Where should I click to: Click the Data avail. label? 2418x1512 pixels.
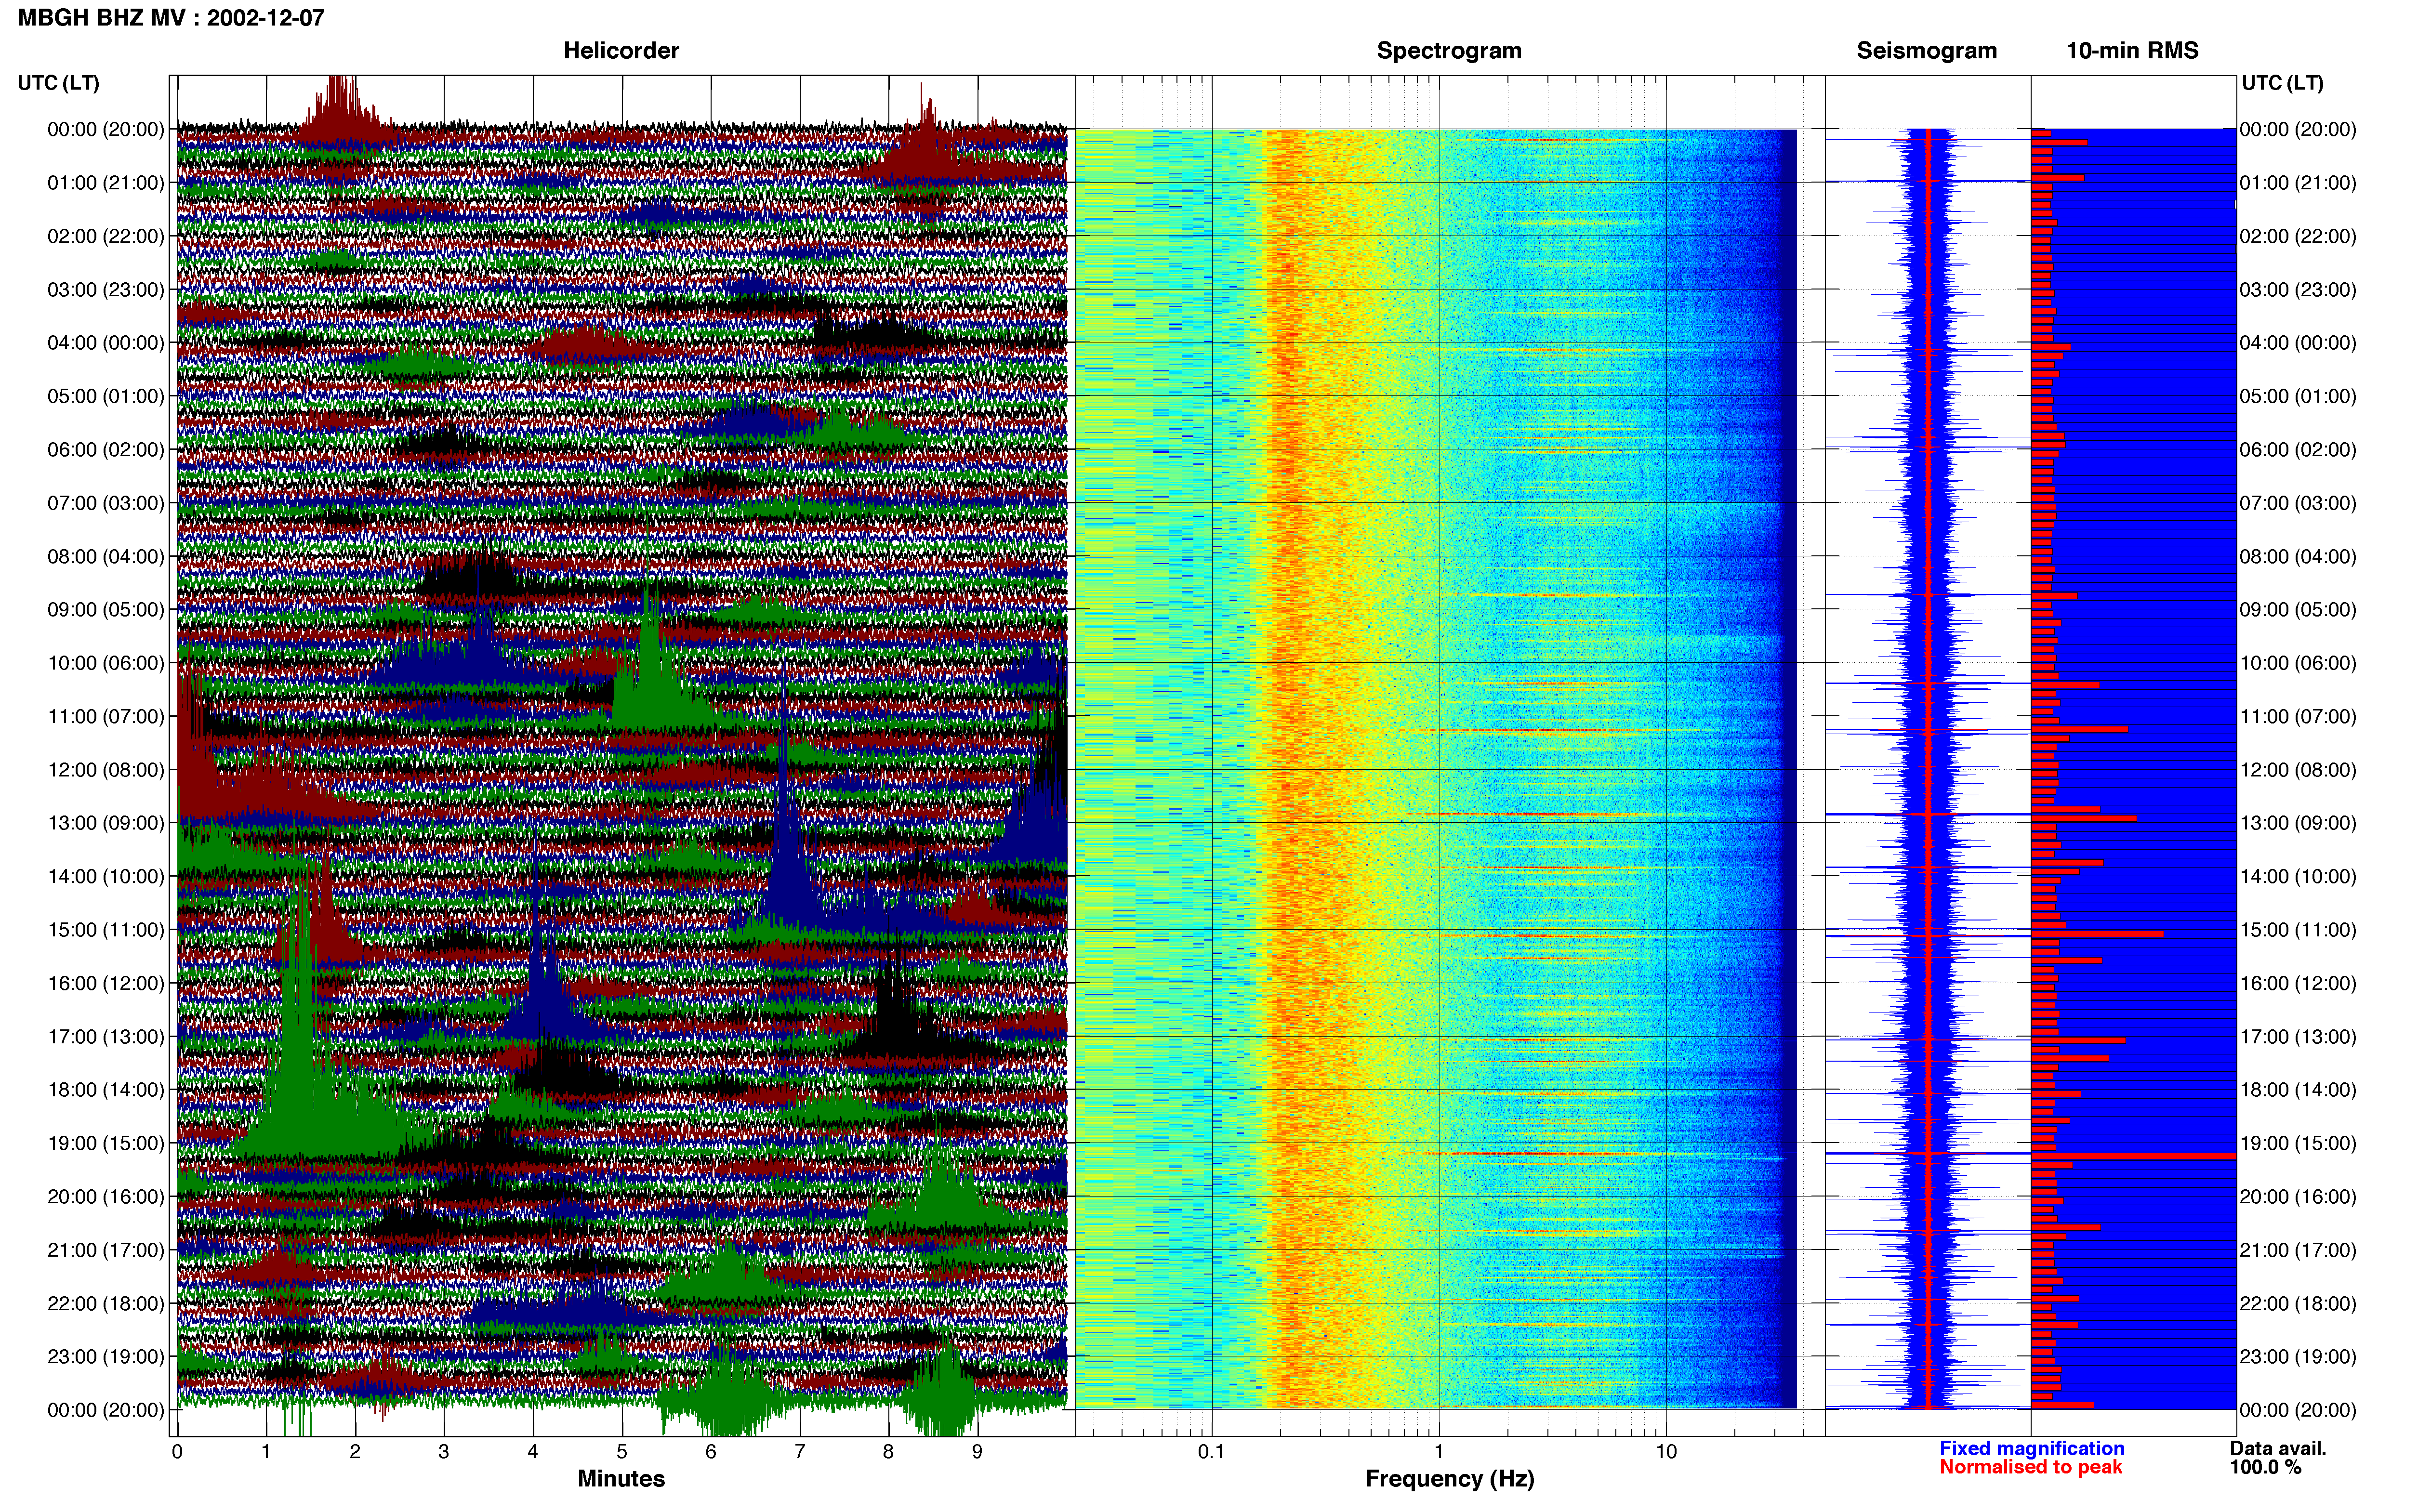2278,1448
